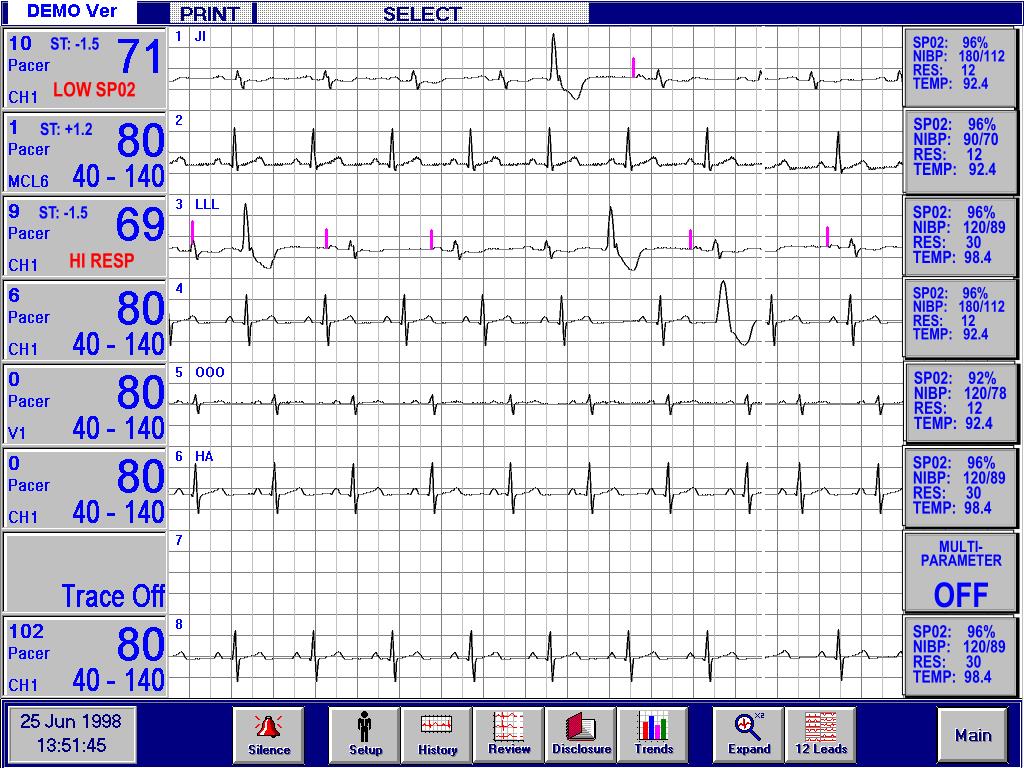Image resolution: width=1024 pixels, height=768 pixels.
Task: Click the SELECT menu item
Action: pyautogui.click(x=422, y=14)
